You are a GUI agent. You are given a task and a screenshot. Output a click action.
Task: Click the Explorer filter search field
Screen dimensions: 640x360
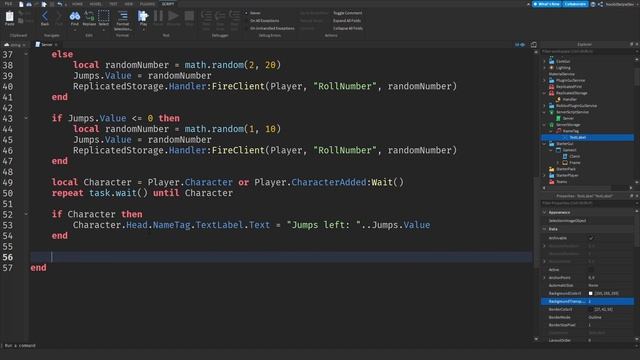587,51
